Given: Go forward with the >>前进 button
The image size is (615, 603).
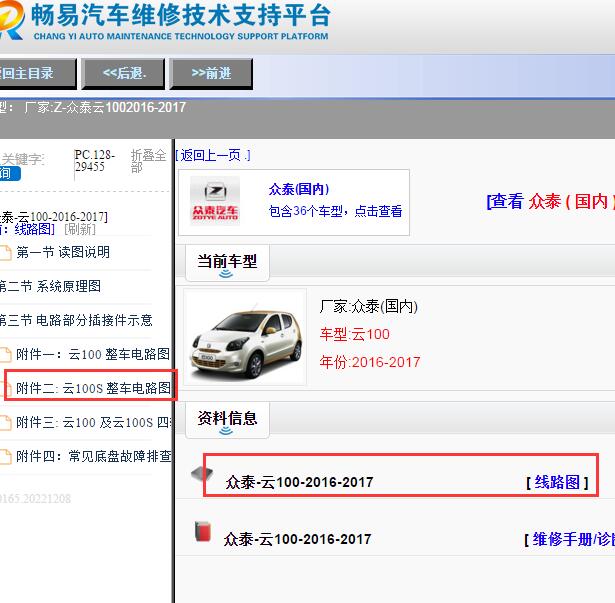Looking at the screenshot, I should [211, 73].
